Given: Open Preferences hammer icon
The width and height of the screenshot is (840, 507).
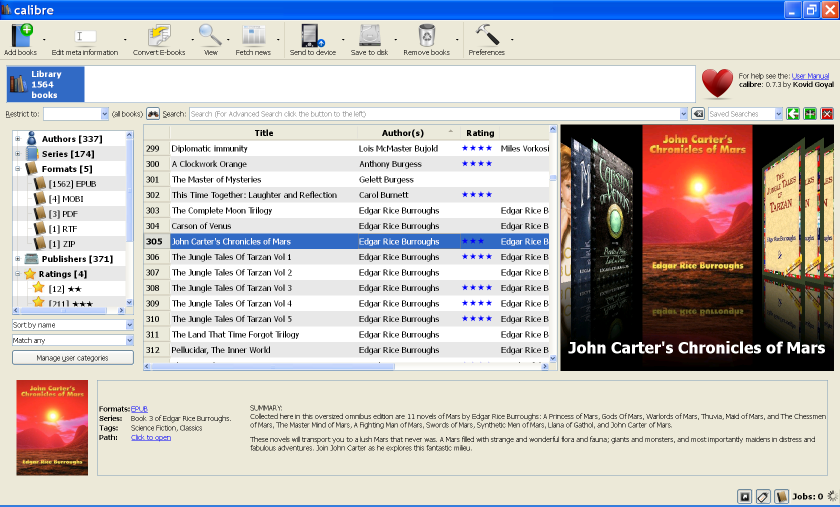Looking at the screenshot, I should (x=487, y=35).
